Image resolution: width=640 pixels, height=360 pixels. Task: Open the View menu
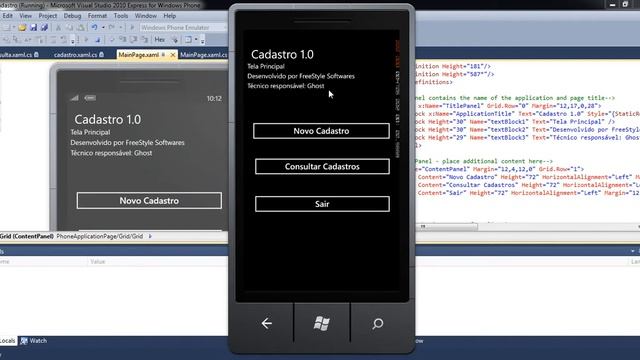(x=25, y=16)
